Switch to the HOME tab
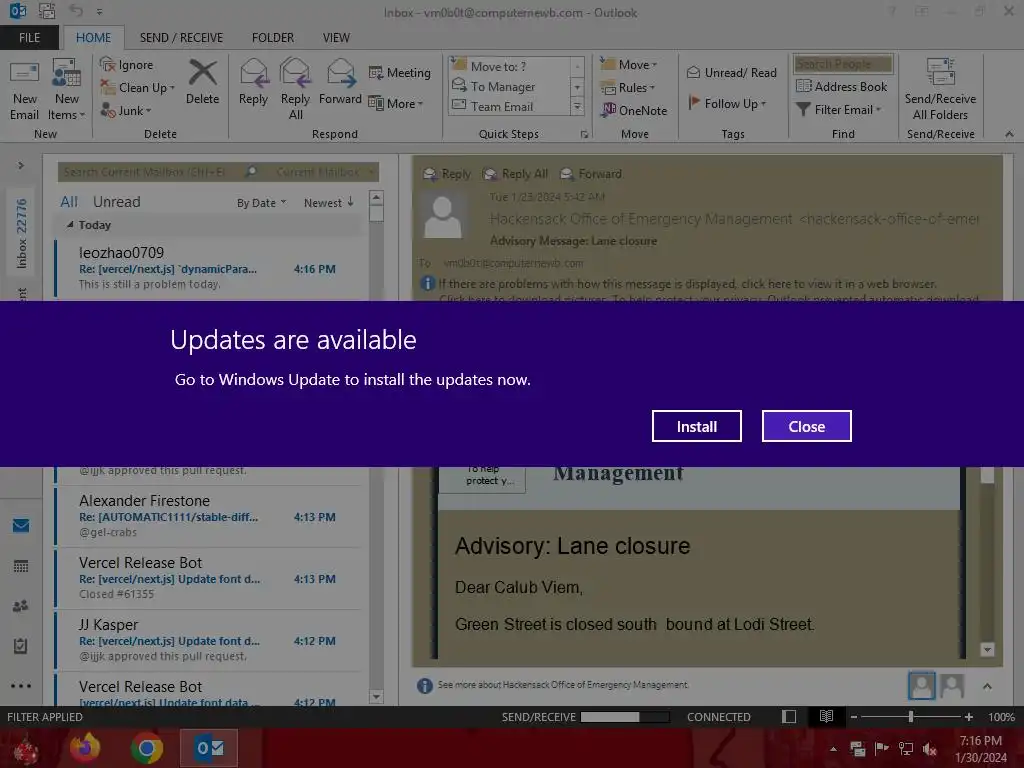 tap(93, 38)
